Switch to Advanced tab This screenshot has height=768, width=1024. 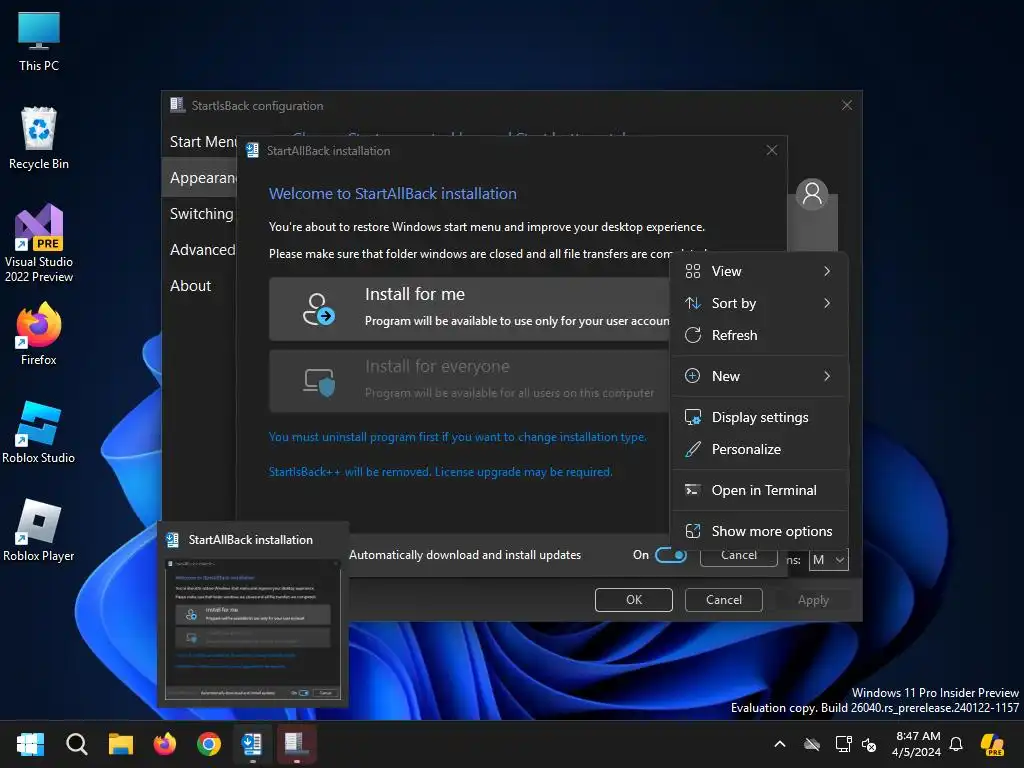(x=200, y=249)
